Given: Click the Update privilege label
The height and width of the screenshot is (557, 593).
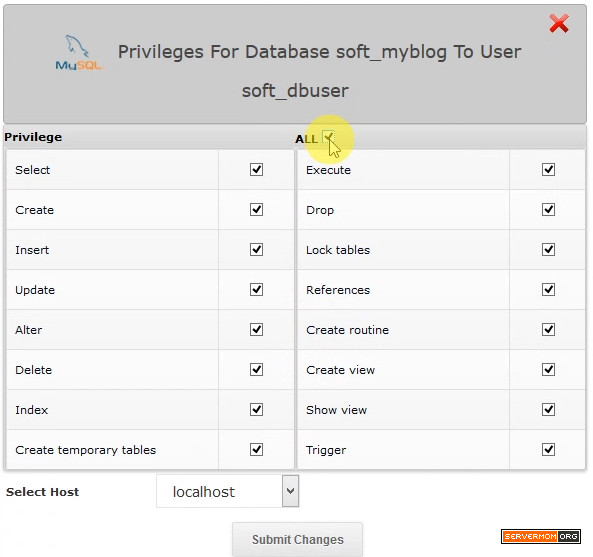Looking at the screenshot, I should tap(35, 290).
